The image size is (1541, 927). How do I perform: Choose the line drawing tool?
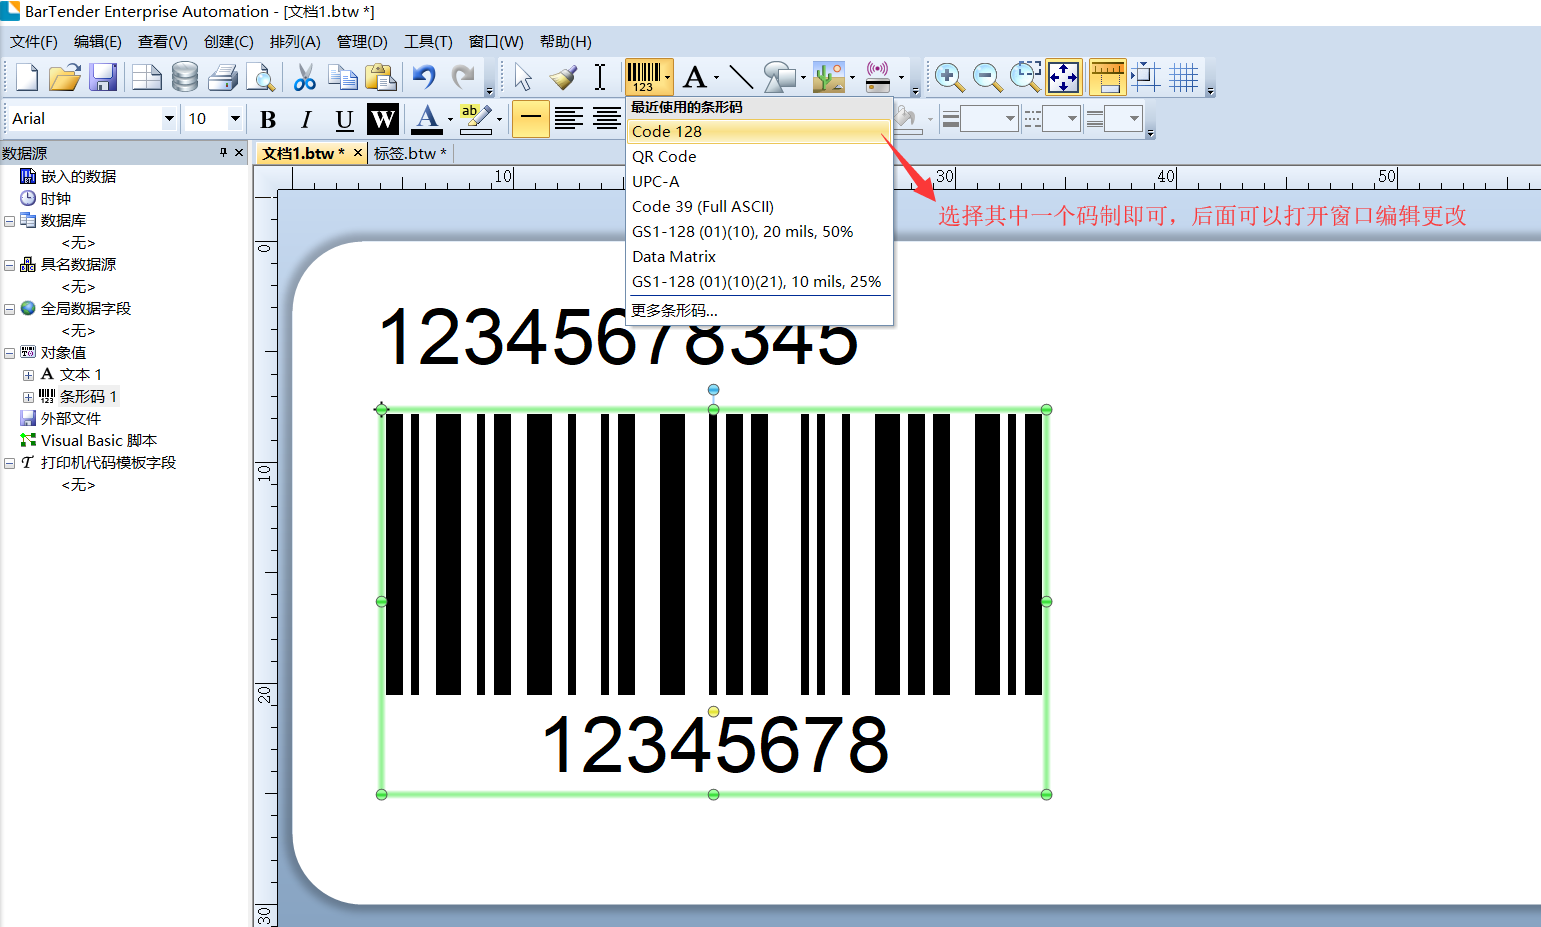click(741, 77)
